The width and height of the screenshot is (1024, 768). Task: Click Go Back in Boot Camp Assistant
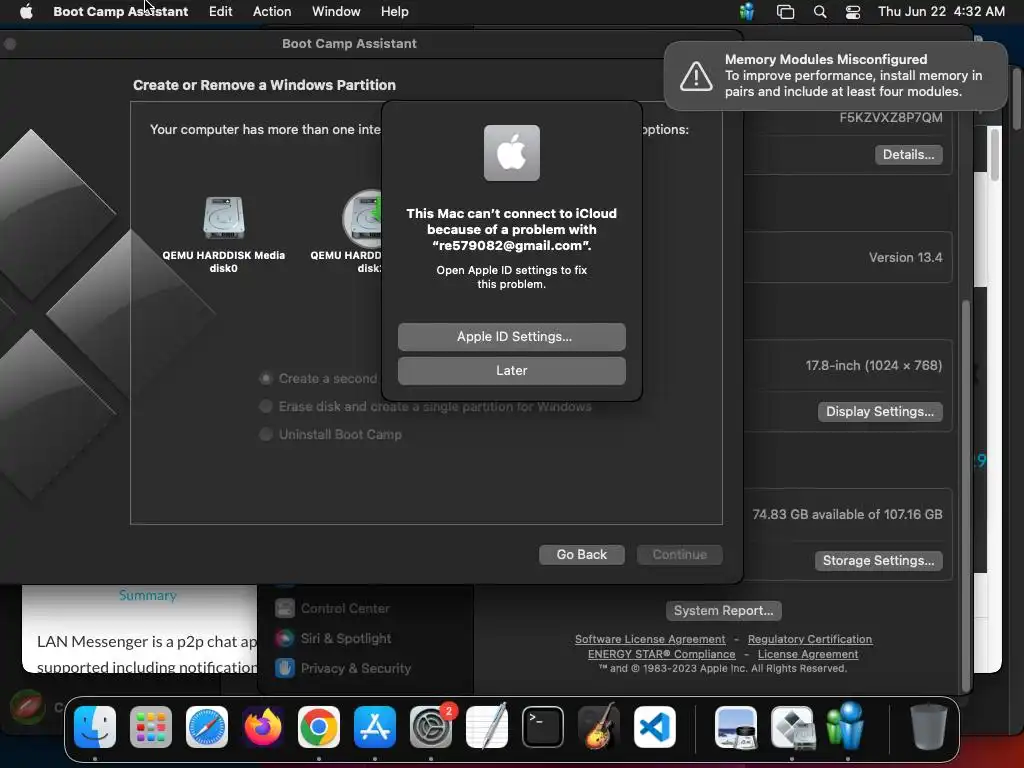pos(581,554)
